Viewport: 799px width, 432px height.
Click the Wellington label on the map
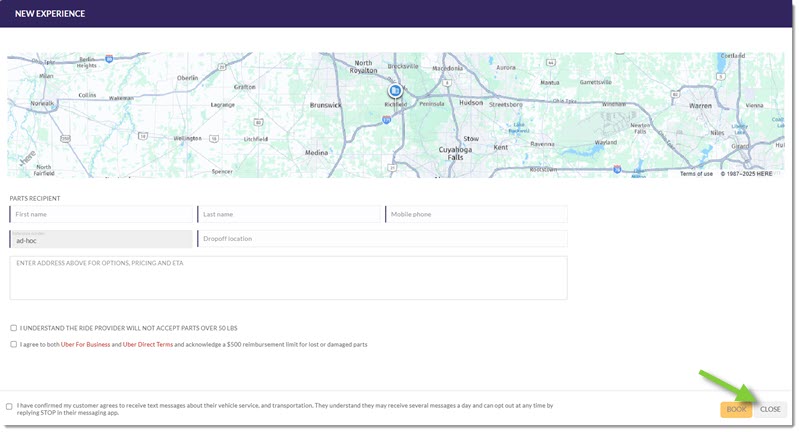tap(188, 138)
